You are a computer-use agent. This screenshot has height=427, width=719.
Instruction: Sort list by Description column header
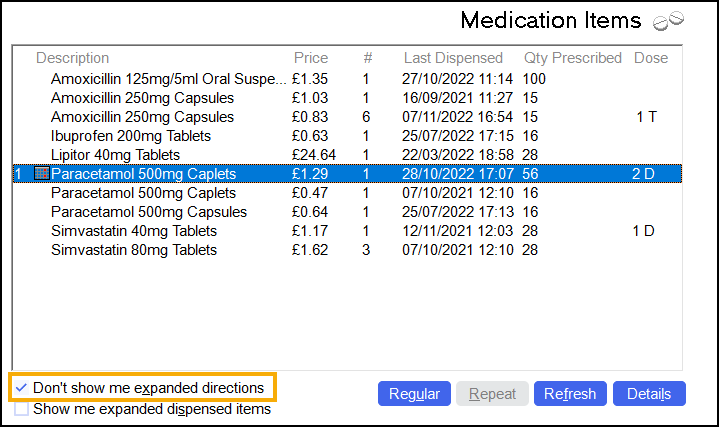tap(72, 58)
